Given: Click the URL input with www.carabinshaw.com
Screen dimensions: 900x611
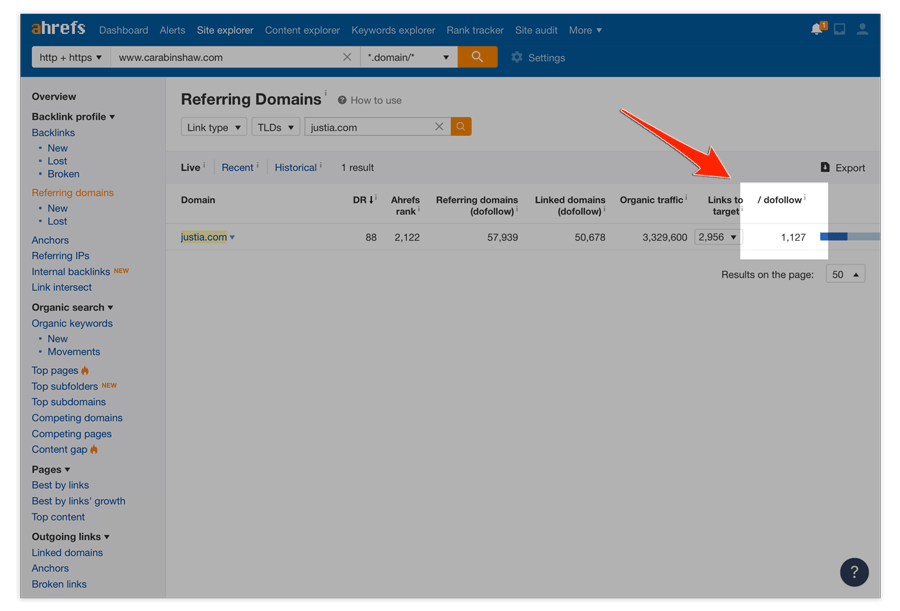Looking at the screenshot, I should 228,57.
